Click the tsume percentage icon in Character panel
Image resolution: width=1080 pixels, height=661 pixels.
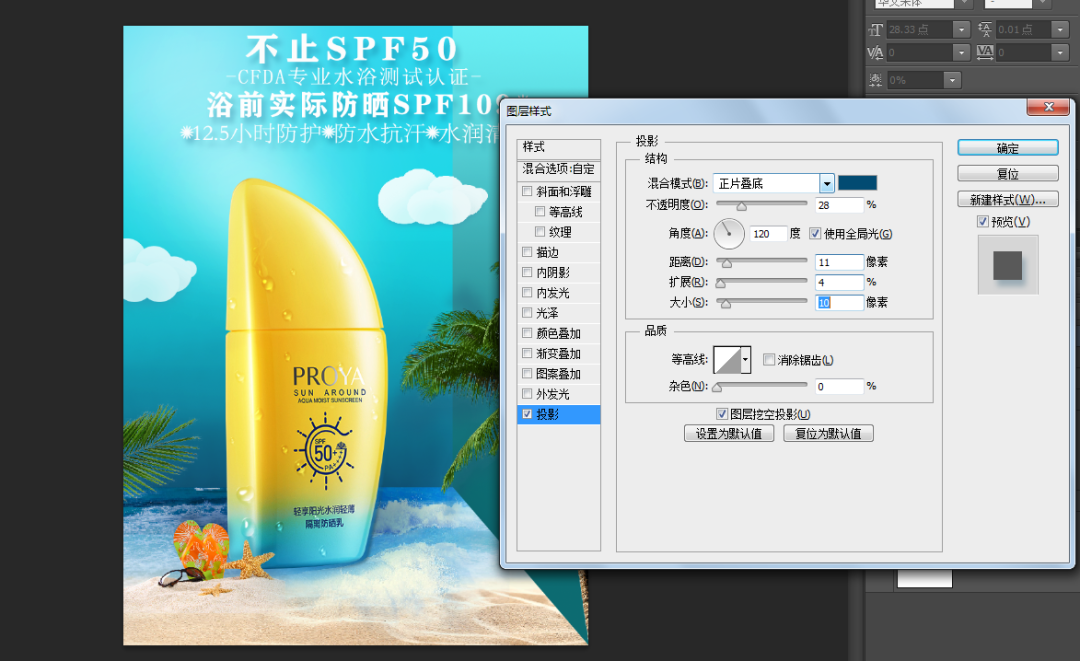click(874, 78)
